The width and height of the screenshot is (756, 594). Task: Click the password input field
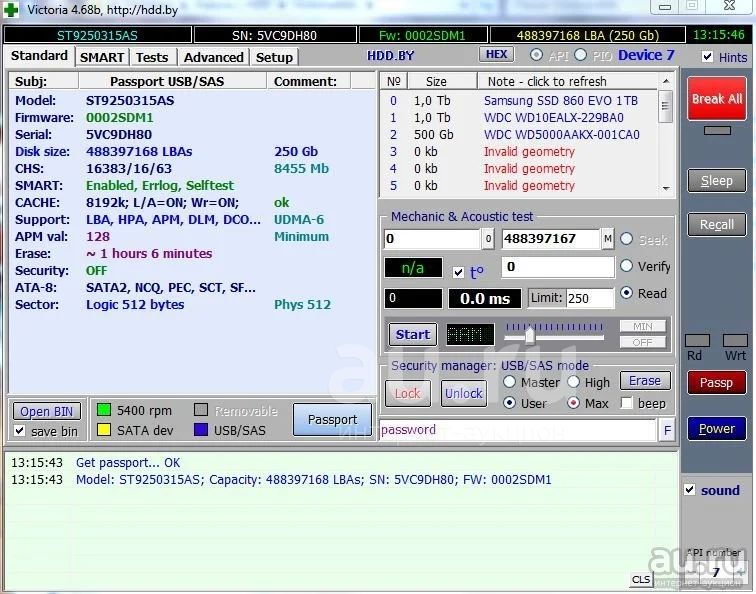pos(518,430)
